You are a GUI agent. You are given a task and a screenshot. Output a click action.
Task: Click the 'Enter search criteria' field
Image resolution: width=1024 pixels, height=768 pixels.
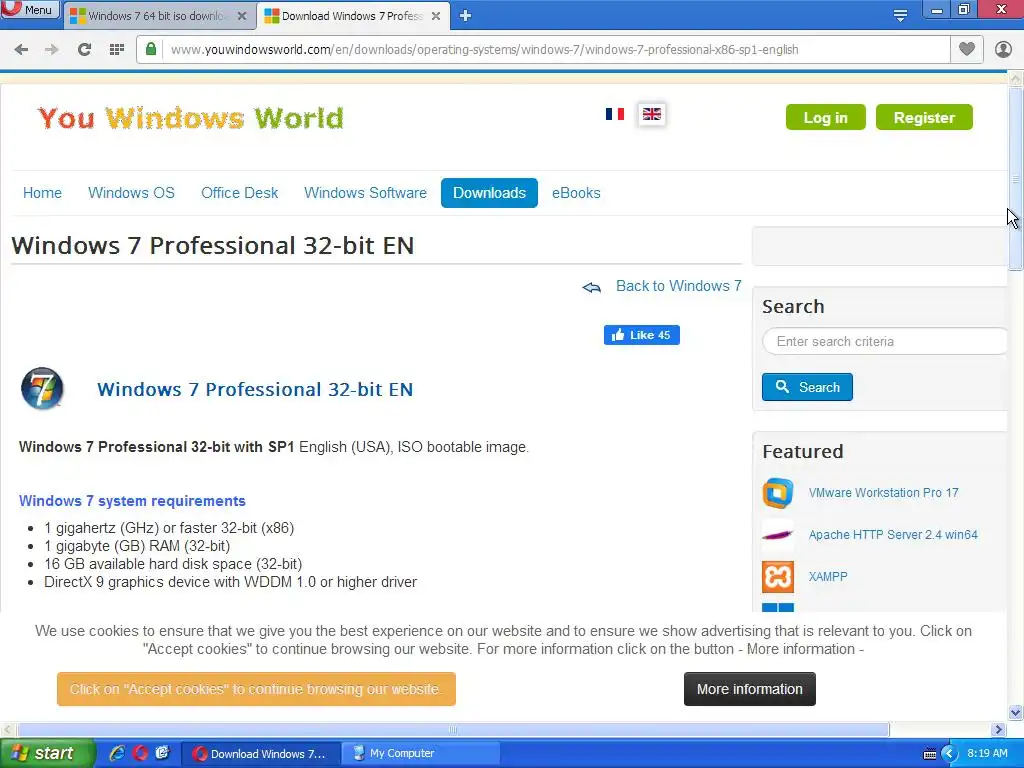click(x=885, y=342)
